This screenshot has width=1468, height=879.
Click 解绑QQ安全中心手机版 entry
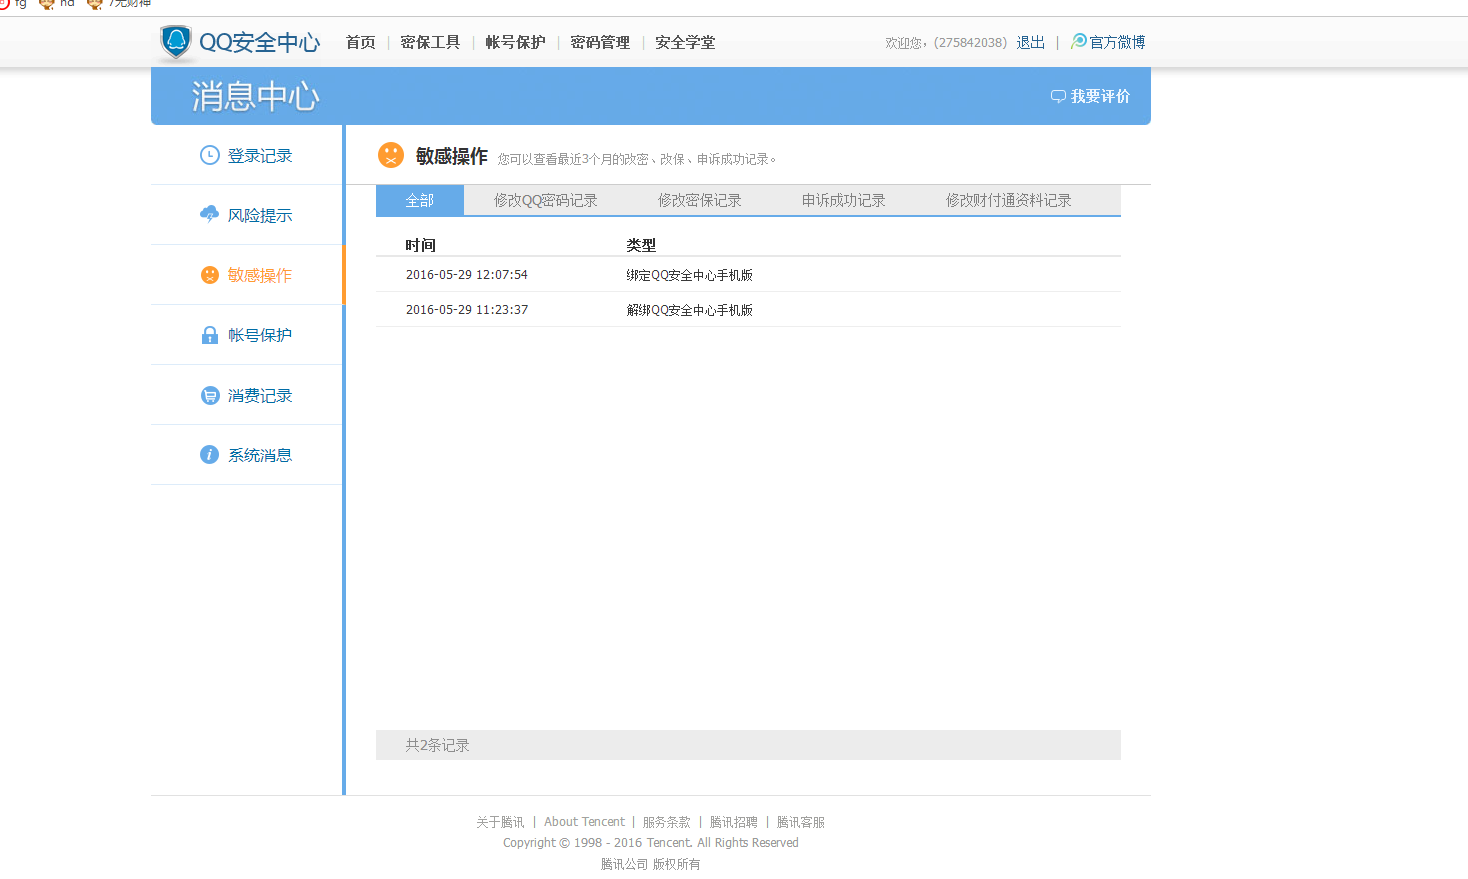[x=690, y=310]
